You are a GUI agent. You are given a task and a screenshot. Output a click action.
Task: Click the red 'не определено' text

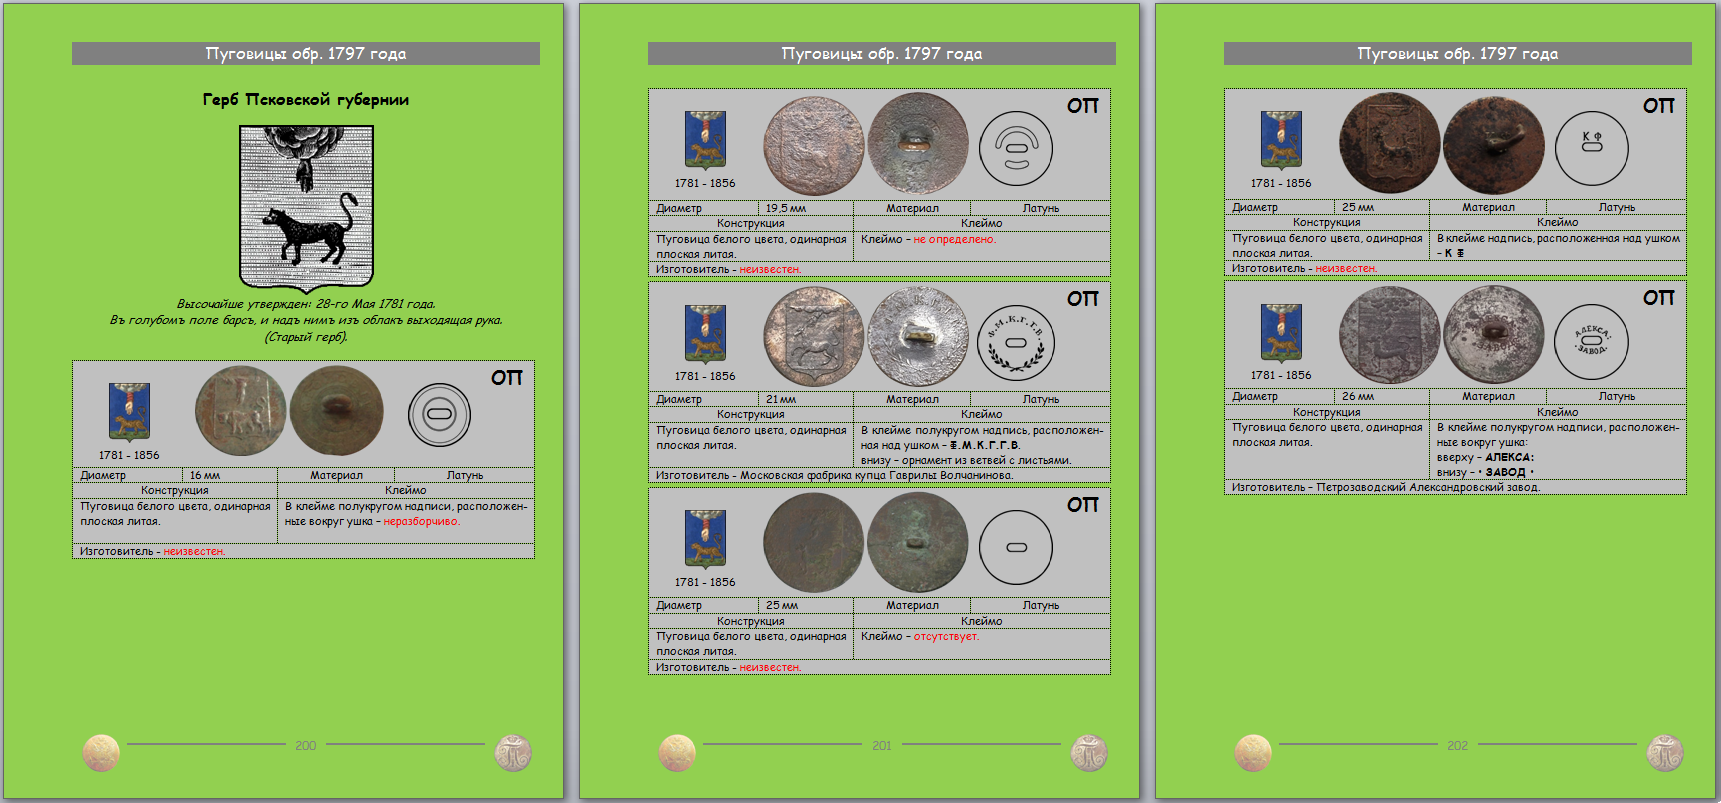(x=954, y=239)
